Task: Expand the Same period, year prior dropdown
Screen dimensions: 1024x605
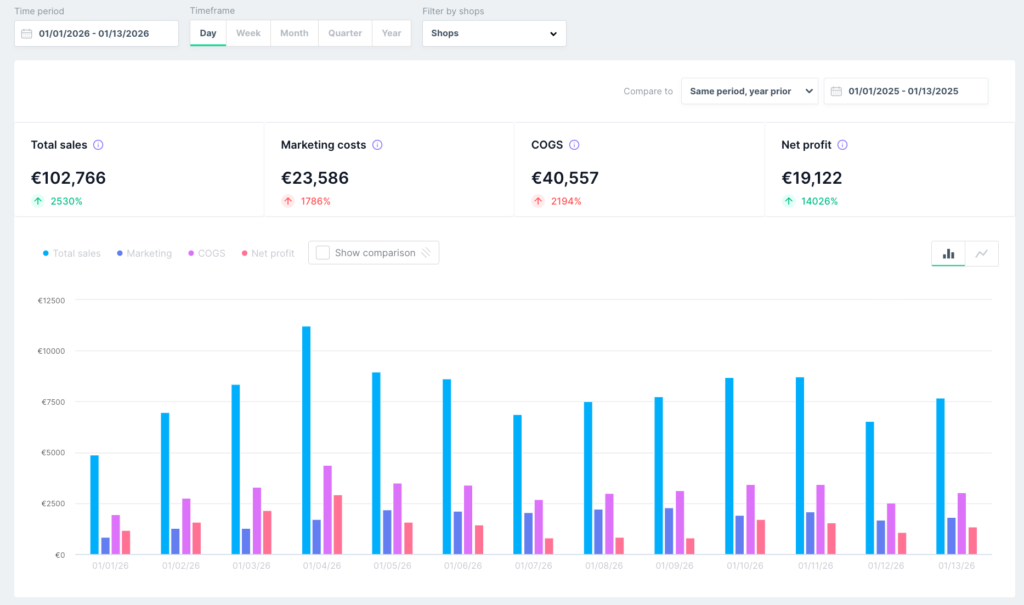Action: pos(750,91)
